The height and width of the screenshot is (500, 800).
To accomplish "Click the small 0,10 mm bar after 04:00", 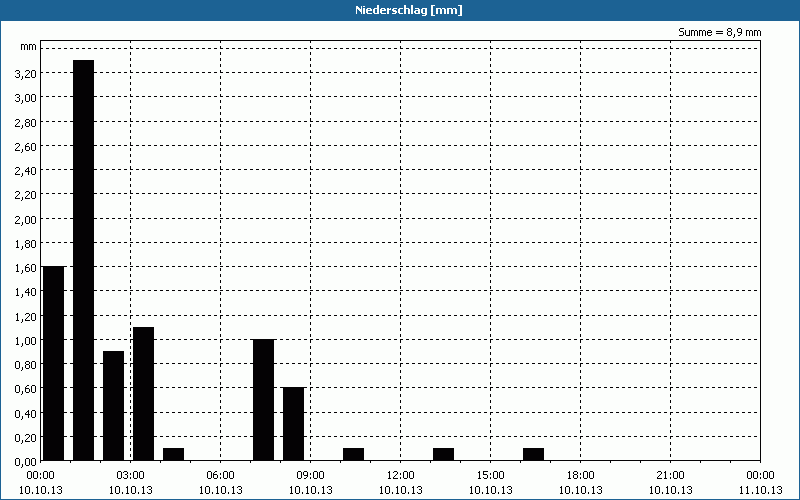I will coord(173,454).
